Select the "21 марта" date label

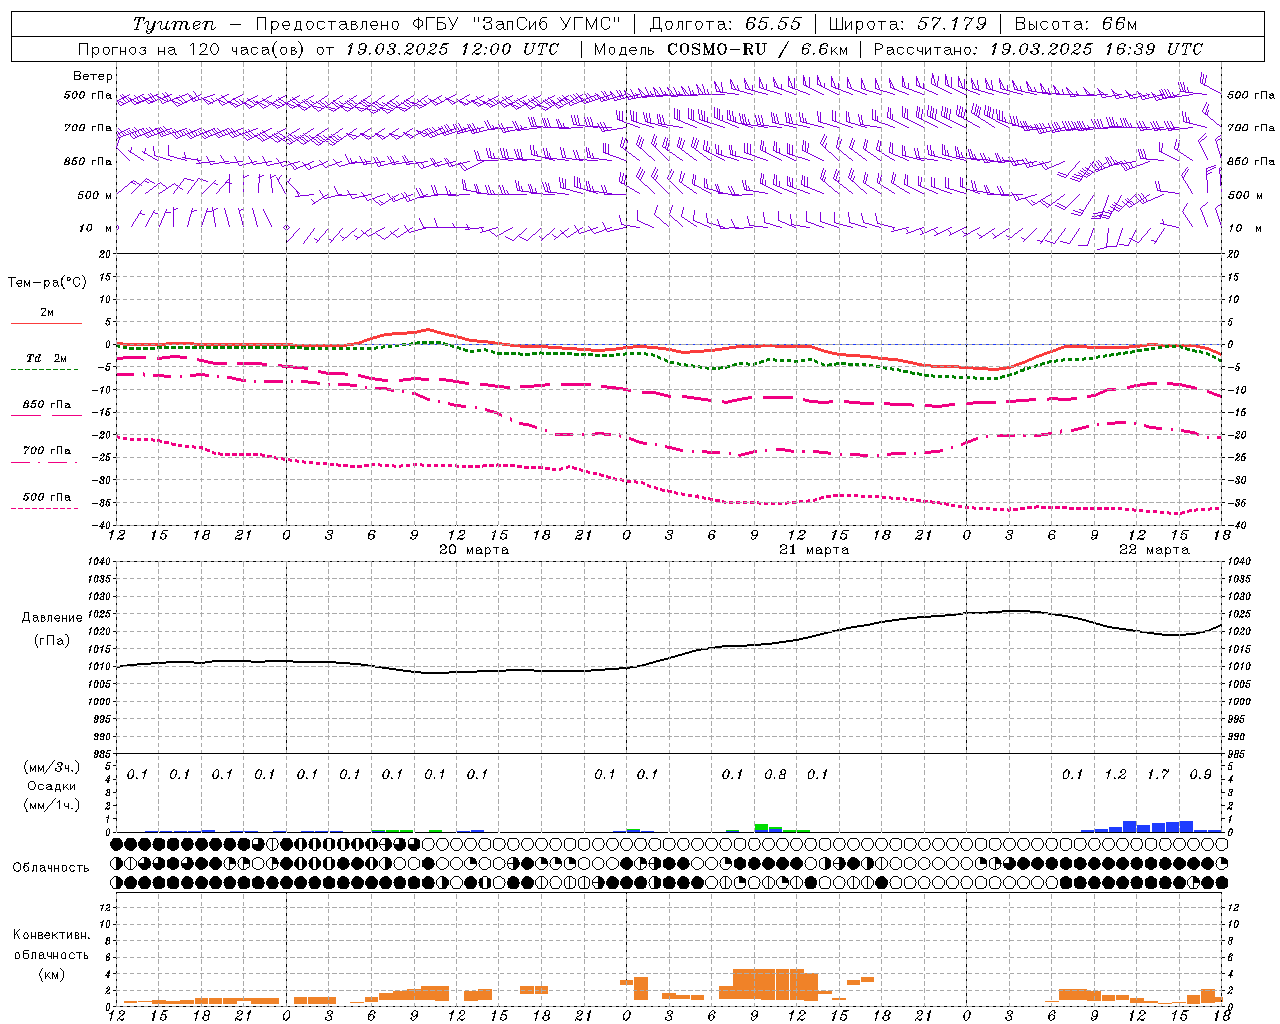click(x=814, y=550)
